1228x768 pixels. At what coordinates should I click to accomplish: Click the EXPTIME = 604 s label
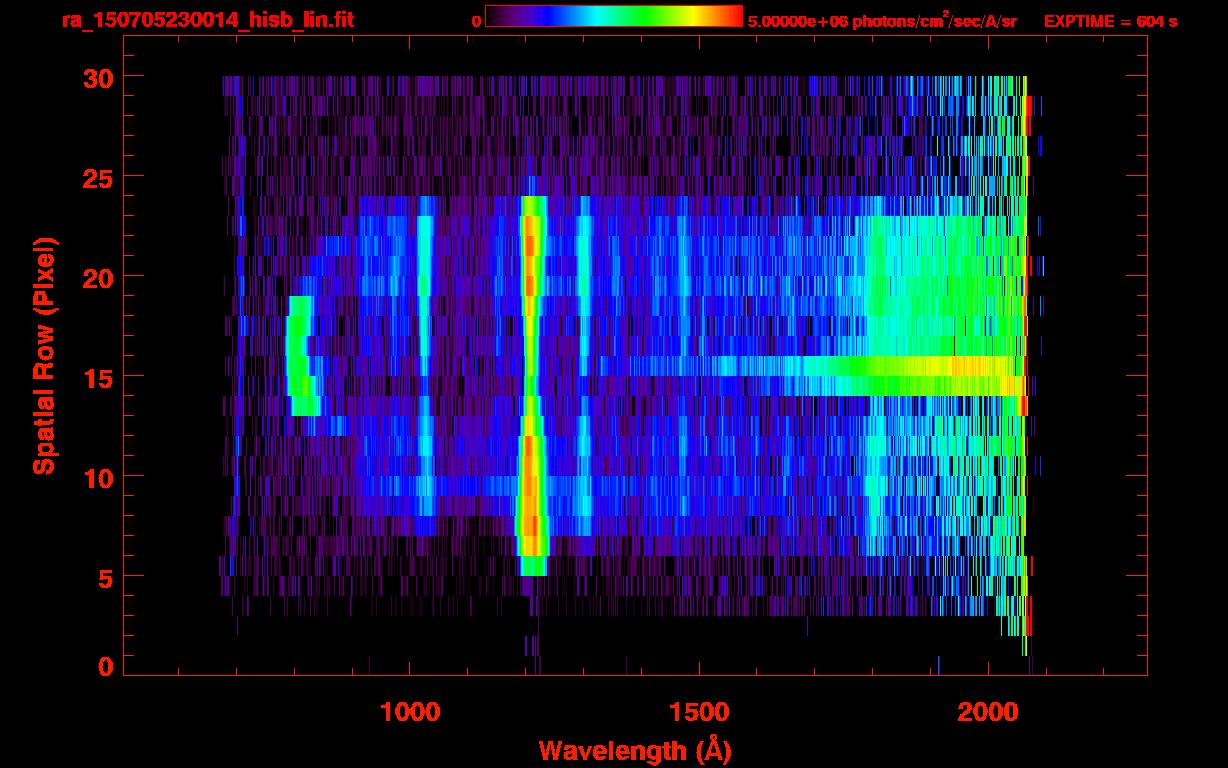click(x=1110, y=21)
